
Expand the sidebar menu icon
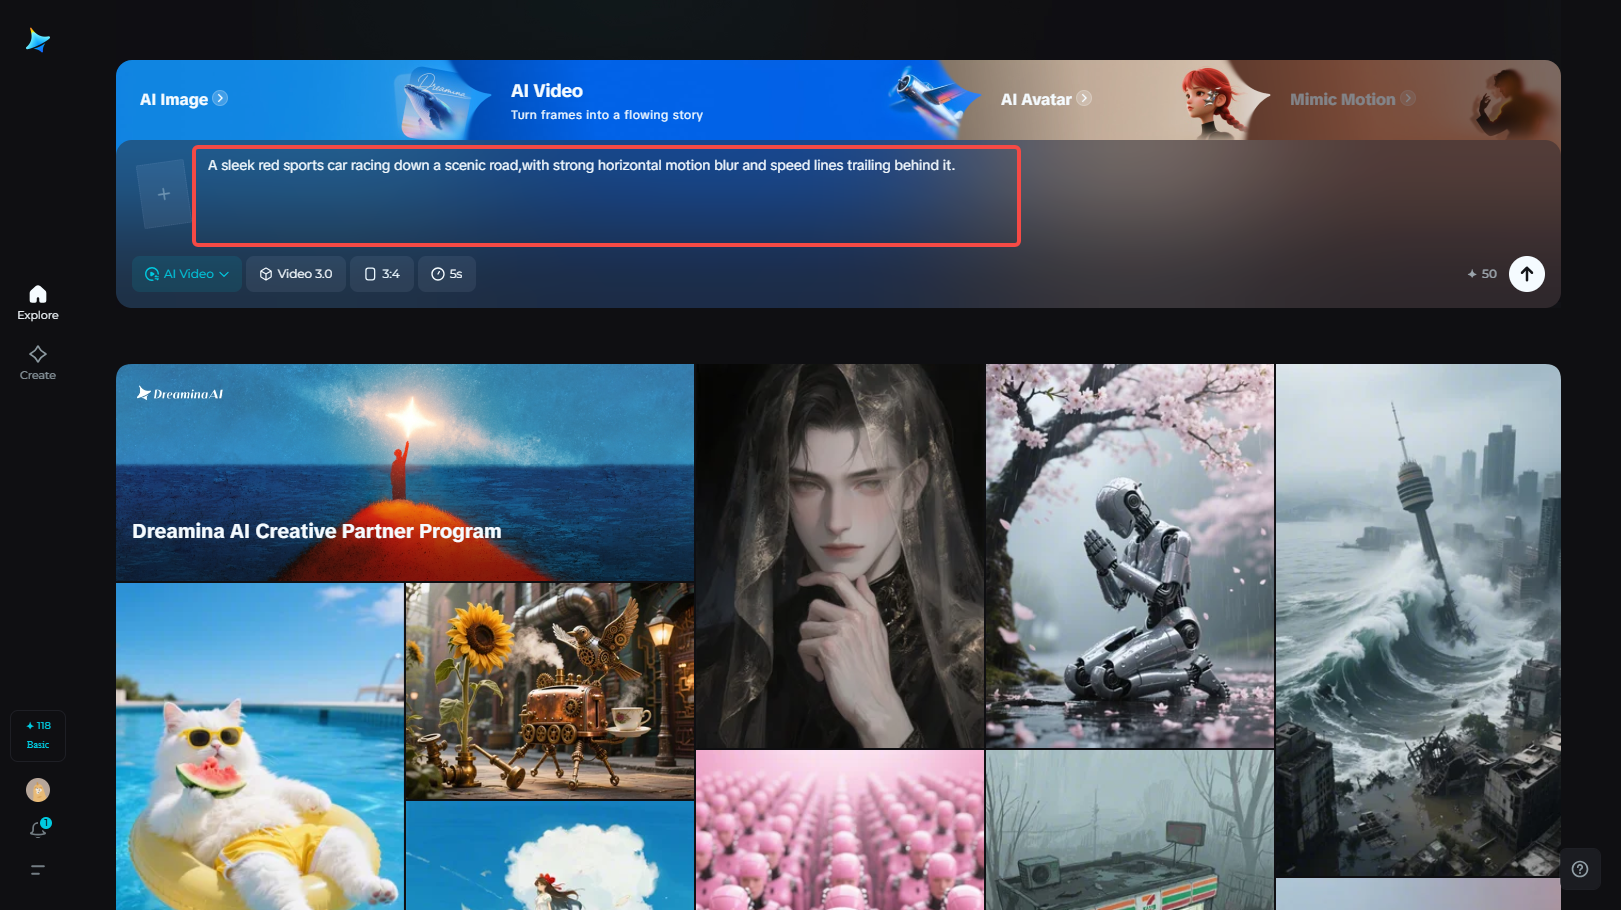point(38,870)
